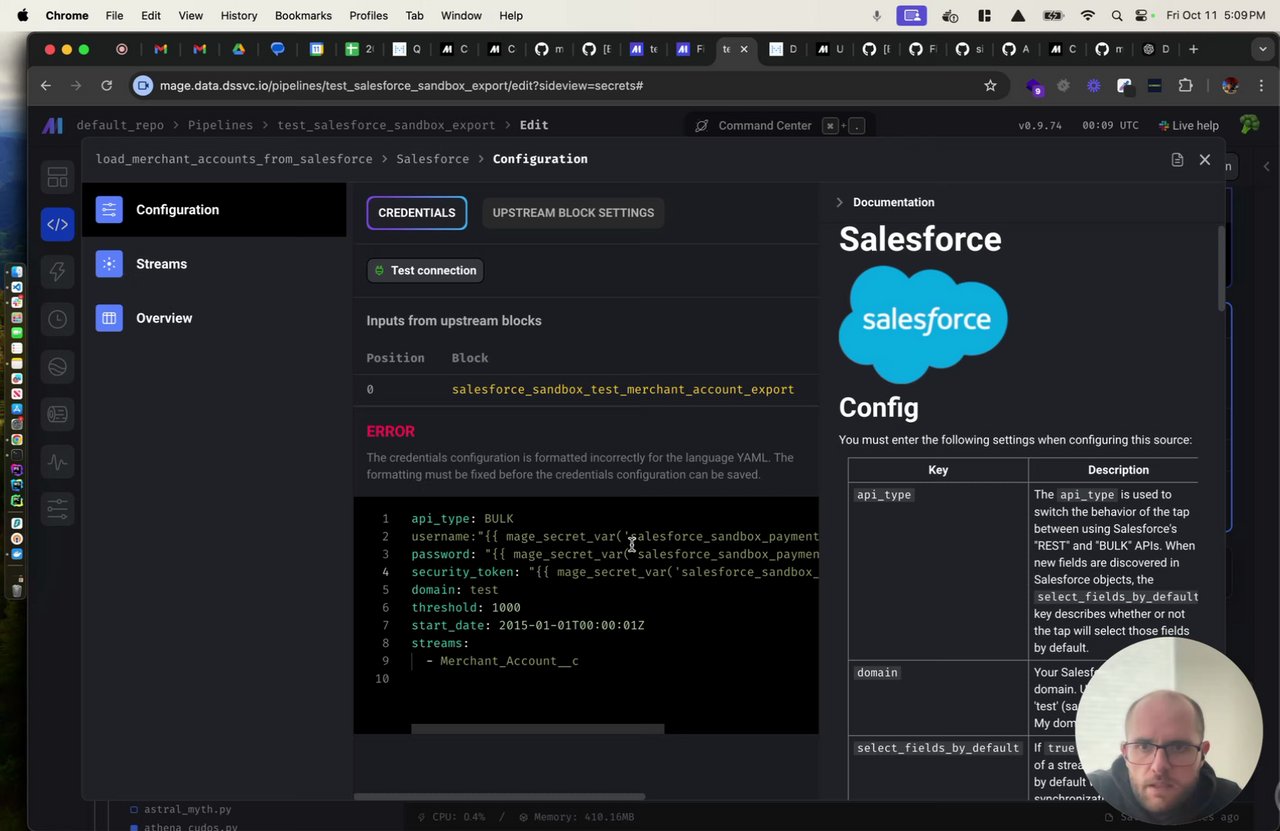Click the 'Merchant_Account__c' stream line
This screenshot has height=831, width=1280.
pos(502,661)
